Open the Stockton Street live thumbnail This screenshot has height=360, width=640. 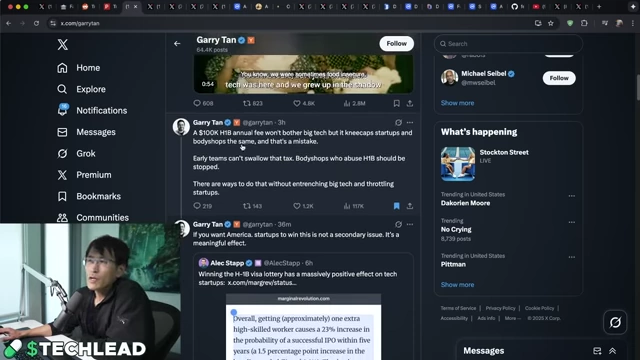[x=458, y=164]
